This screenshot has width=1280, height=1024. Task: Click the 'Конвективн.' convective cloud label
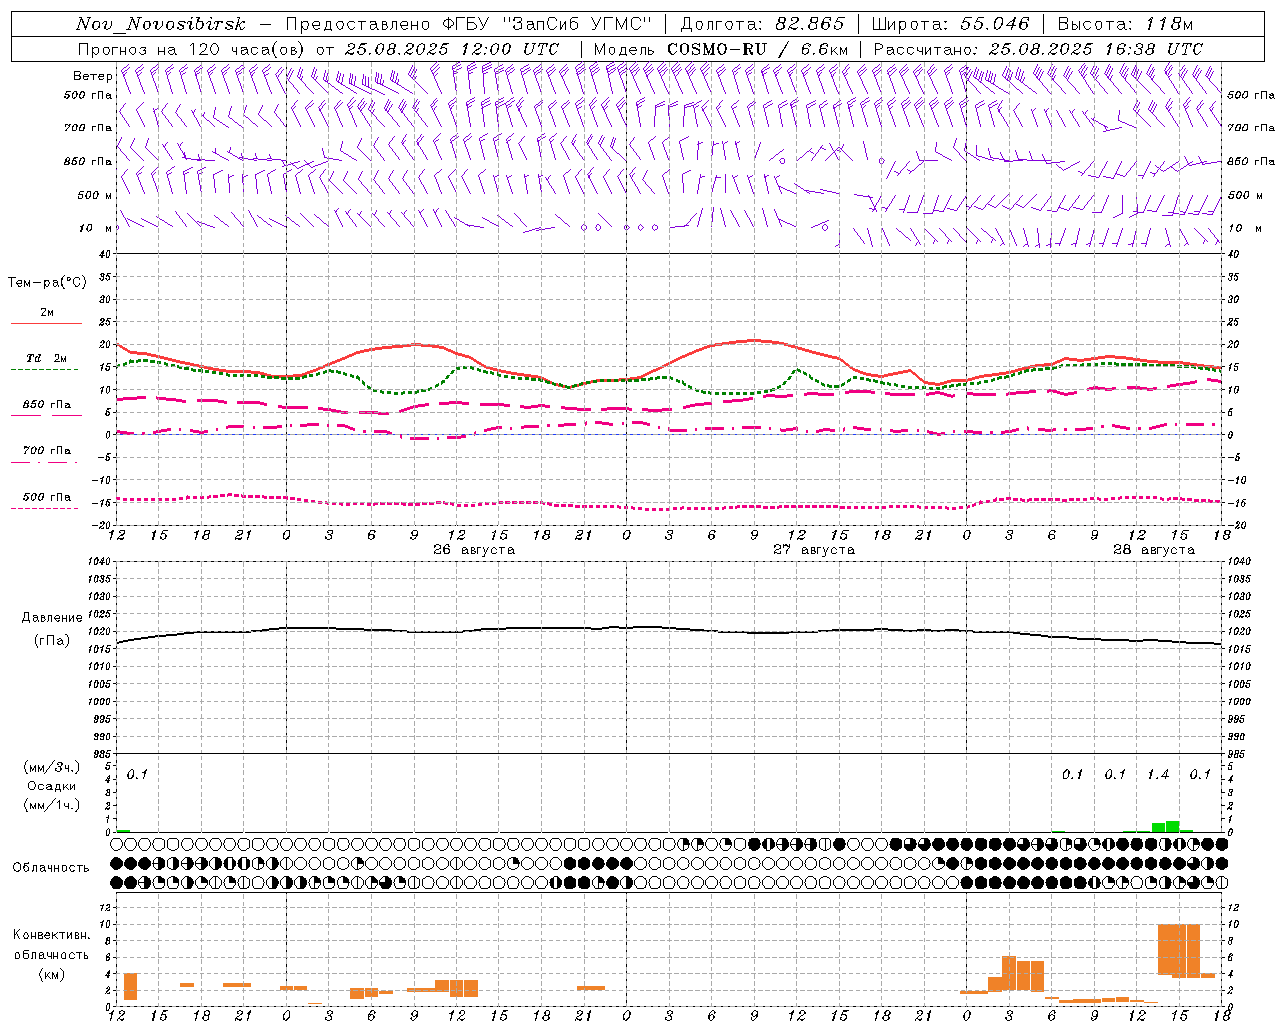pyautogui.click(x=52, y=935)
